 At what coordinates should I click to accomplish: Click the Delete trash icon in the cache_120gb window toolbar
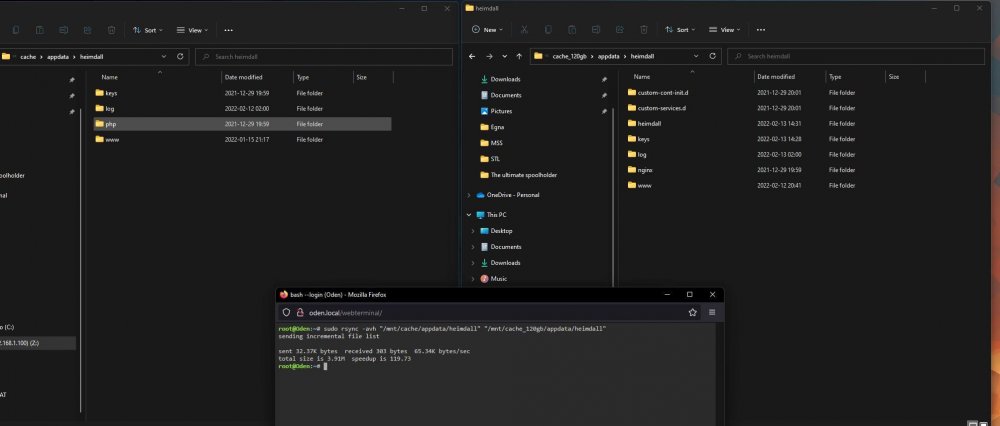[643, 29]
